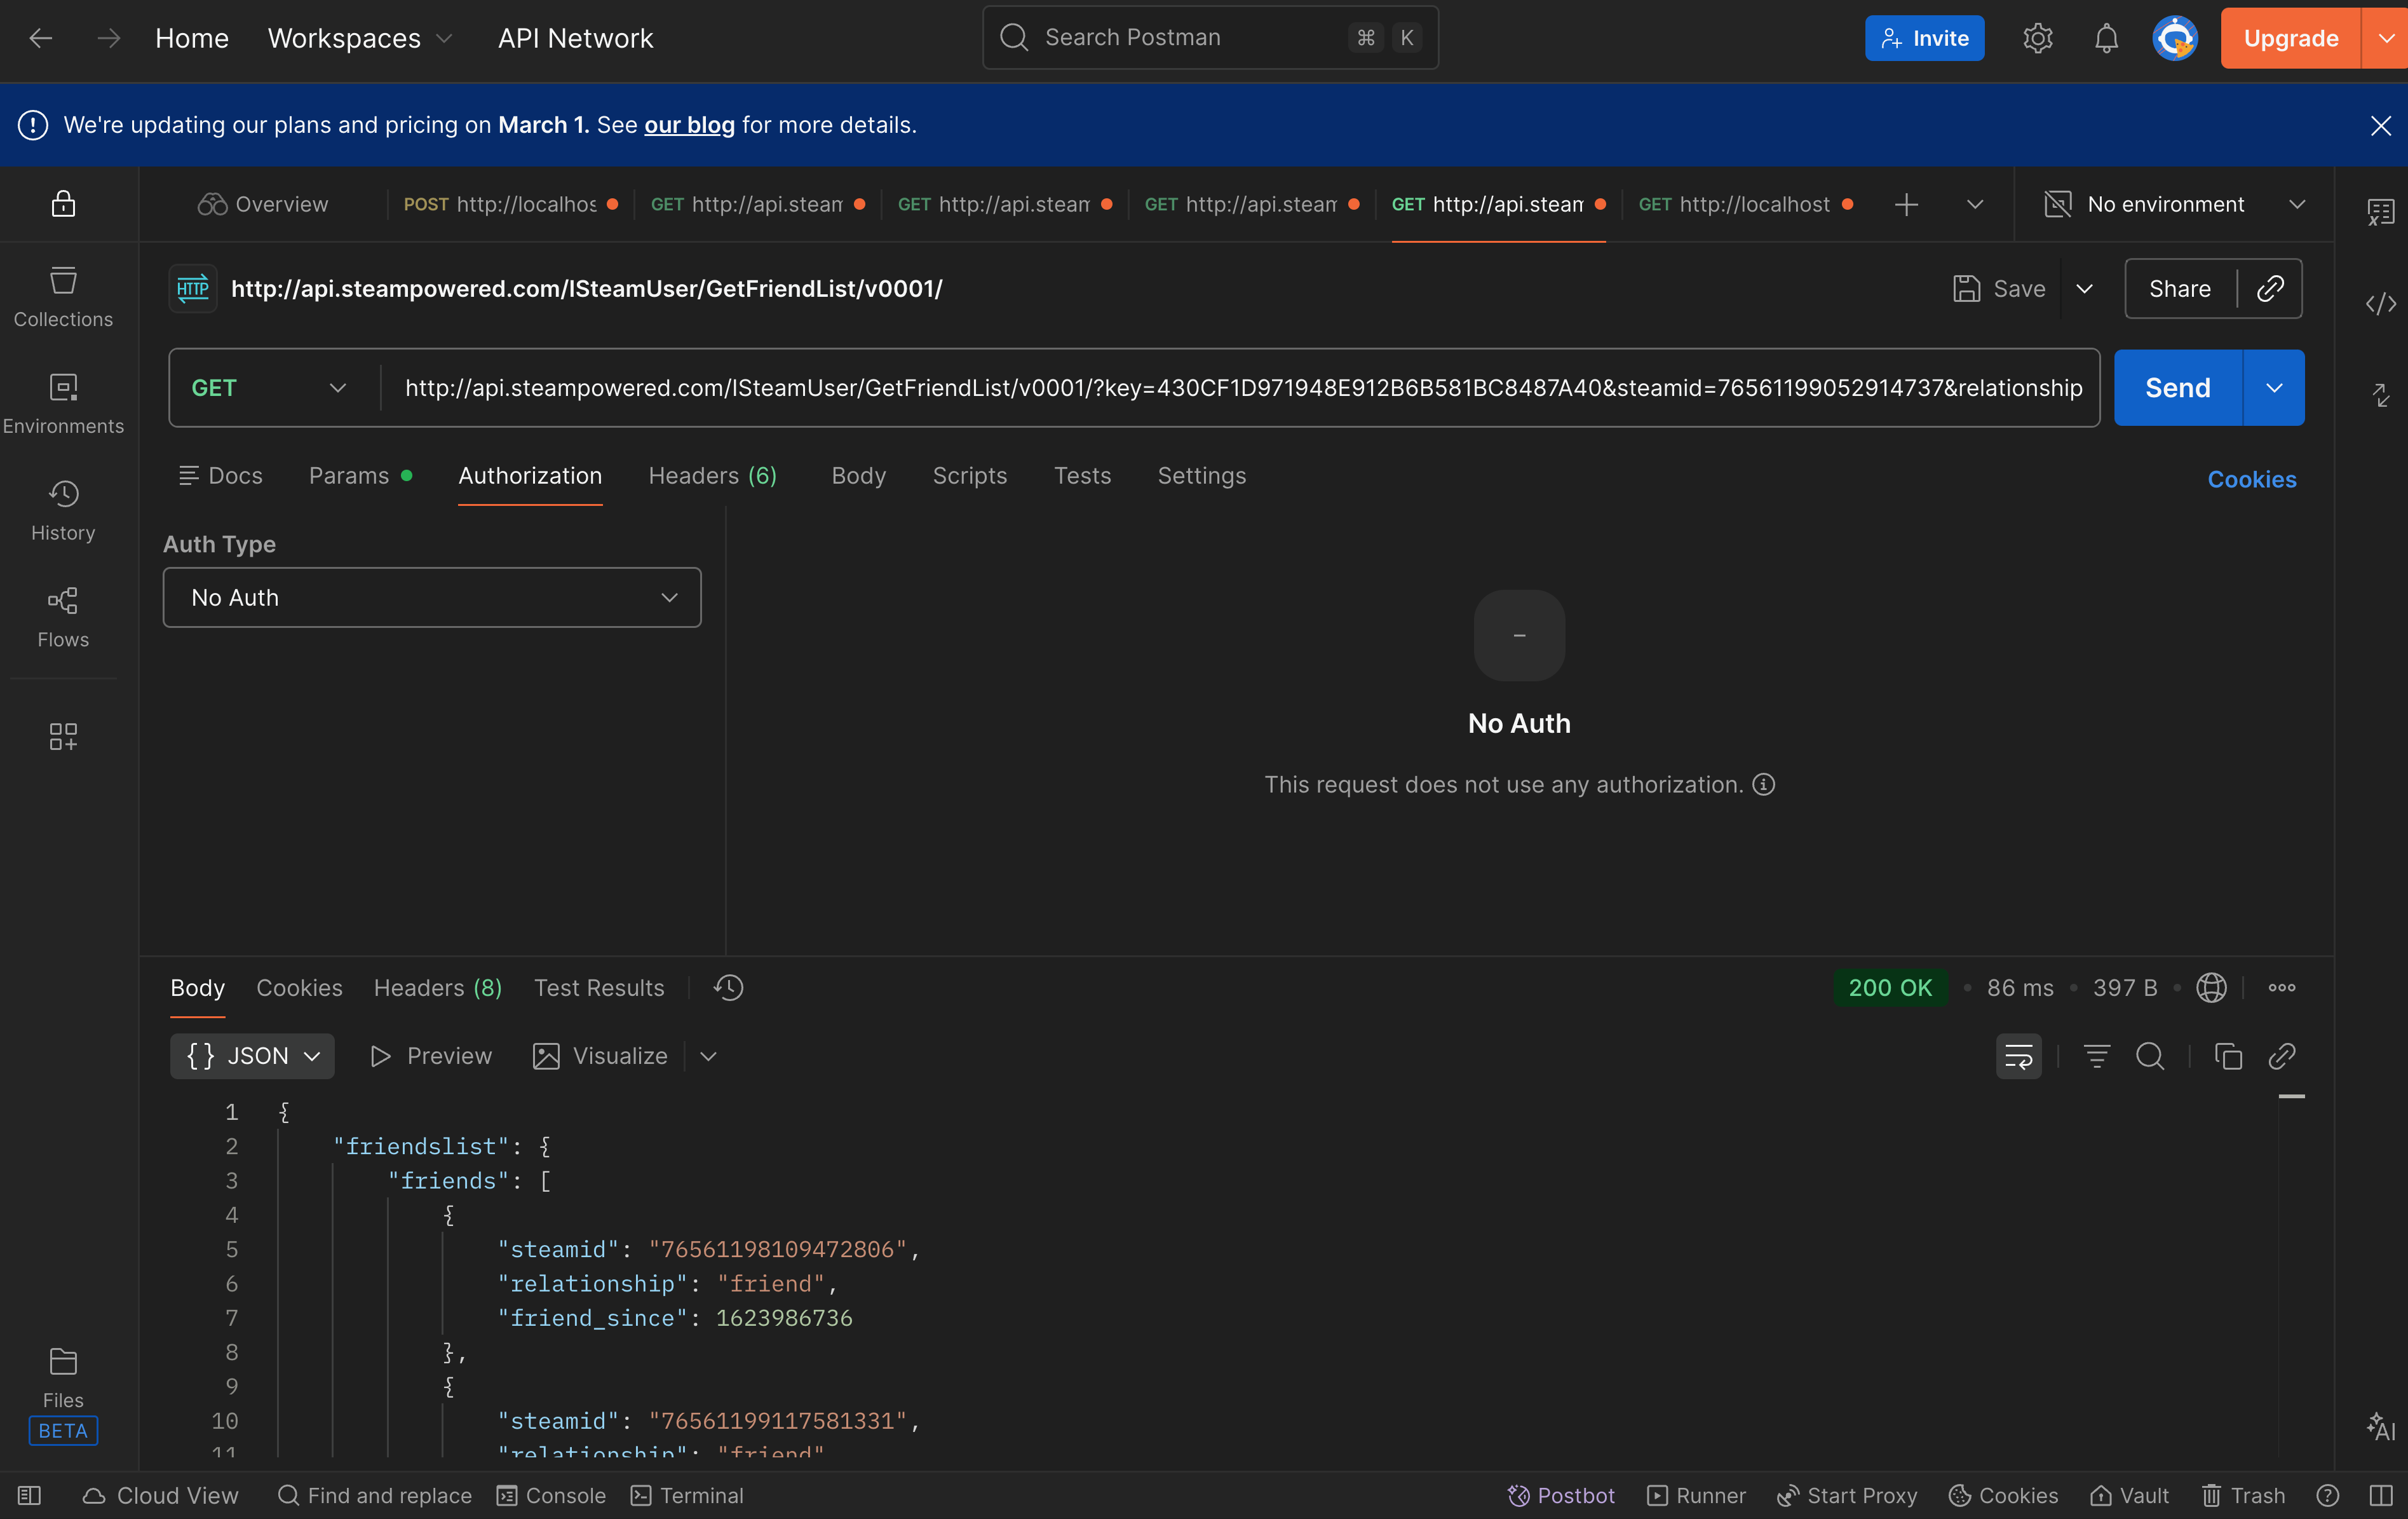Open response history clock icon
This screenshot has height=1519, width=2408.
tap(728, 988)
